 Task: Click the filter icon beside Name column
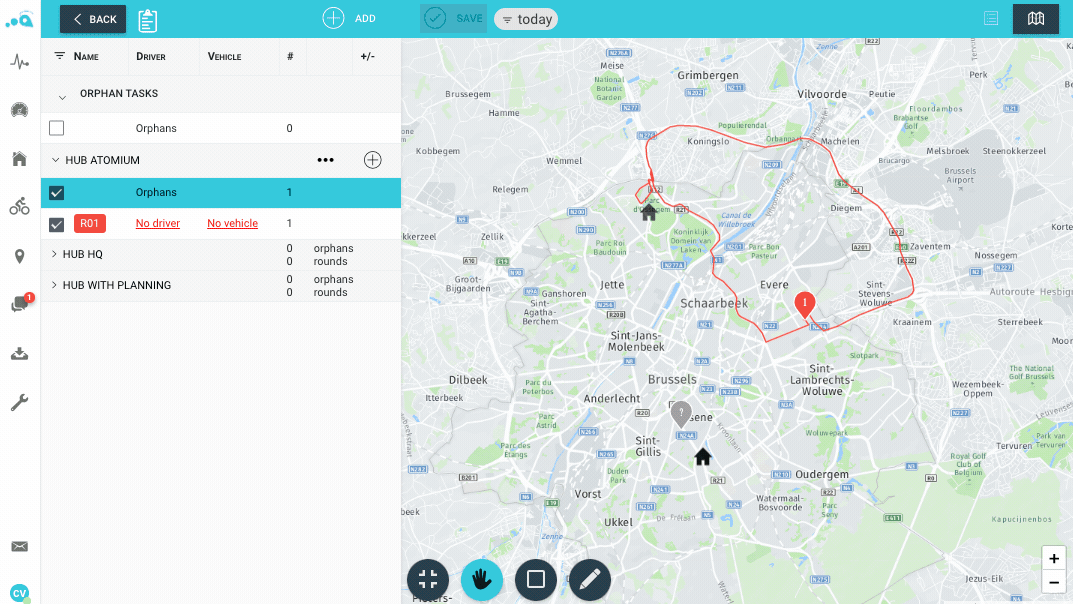click(x=60, y=55)
